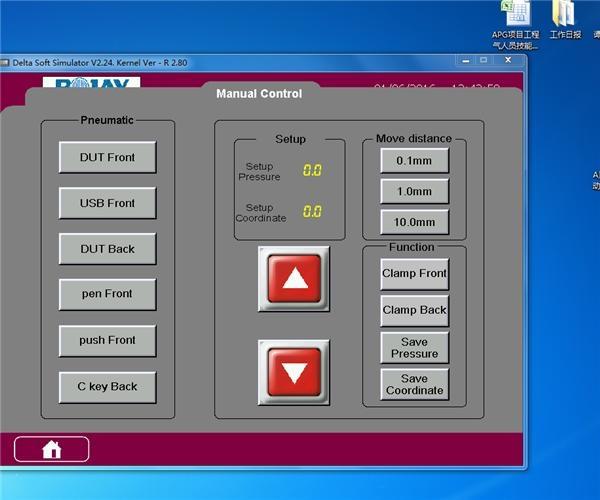
Task: Toggle the DUT Back pneumatic button
Action: (x=108, y=249)
